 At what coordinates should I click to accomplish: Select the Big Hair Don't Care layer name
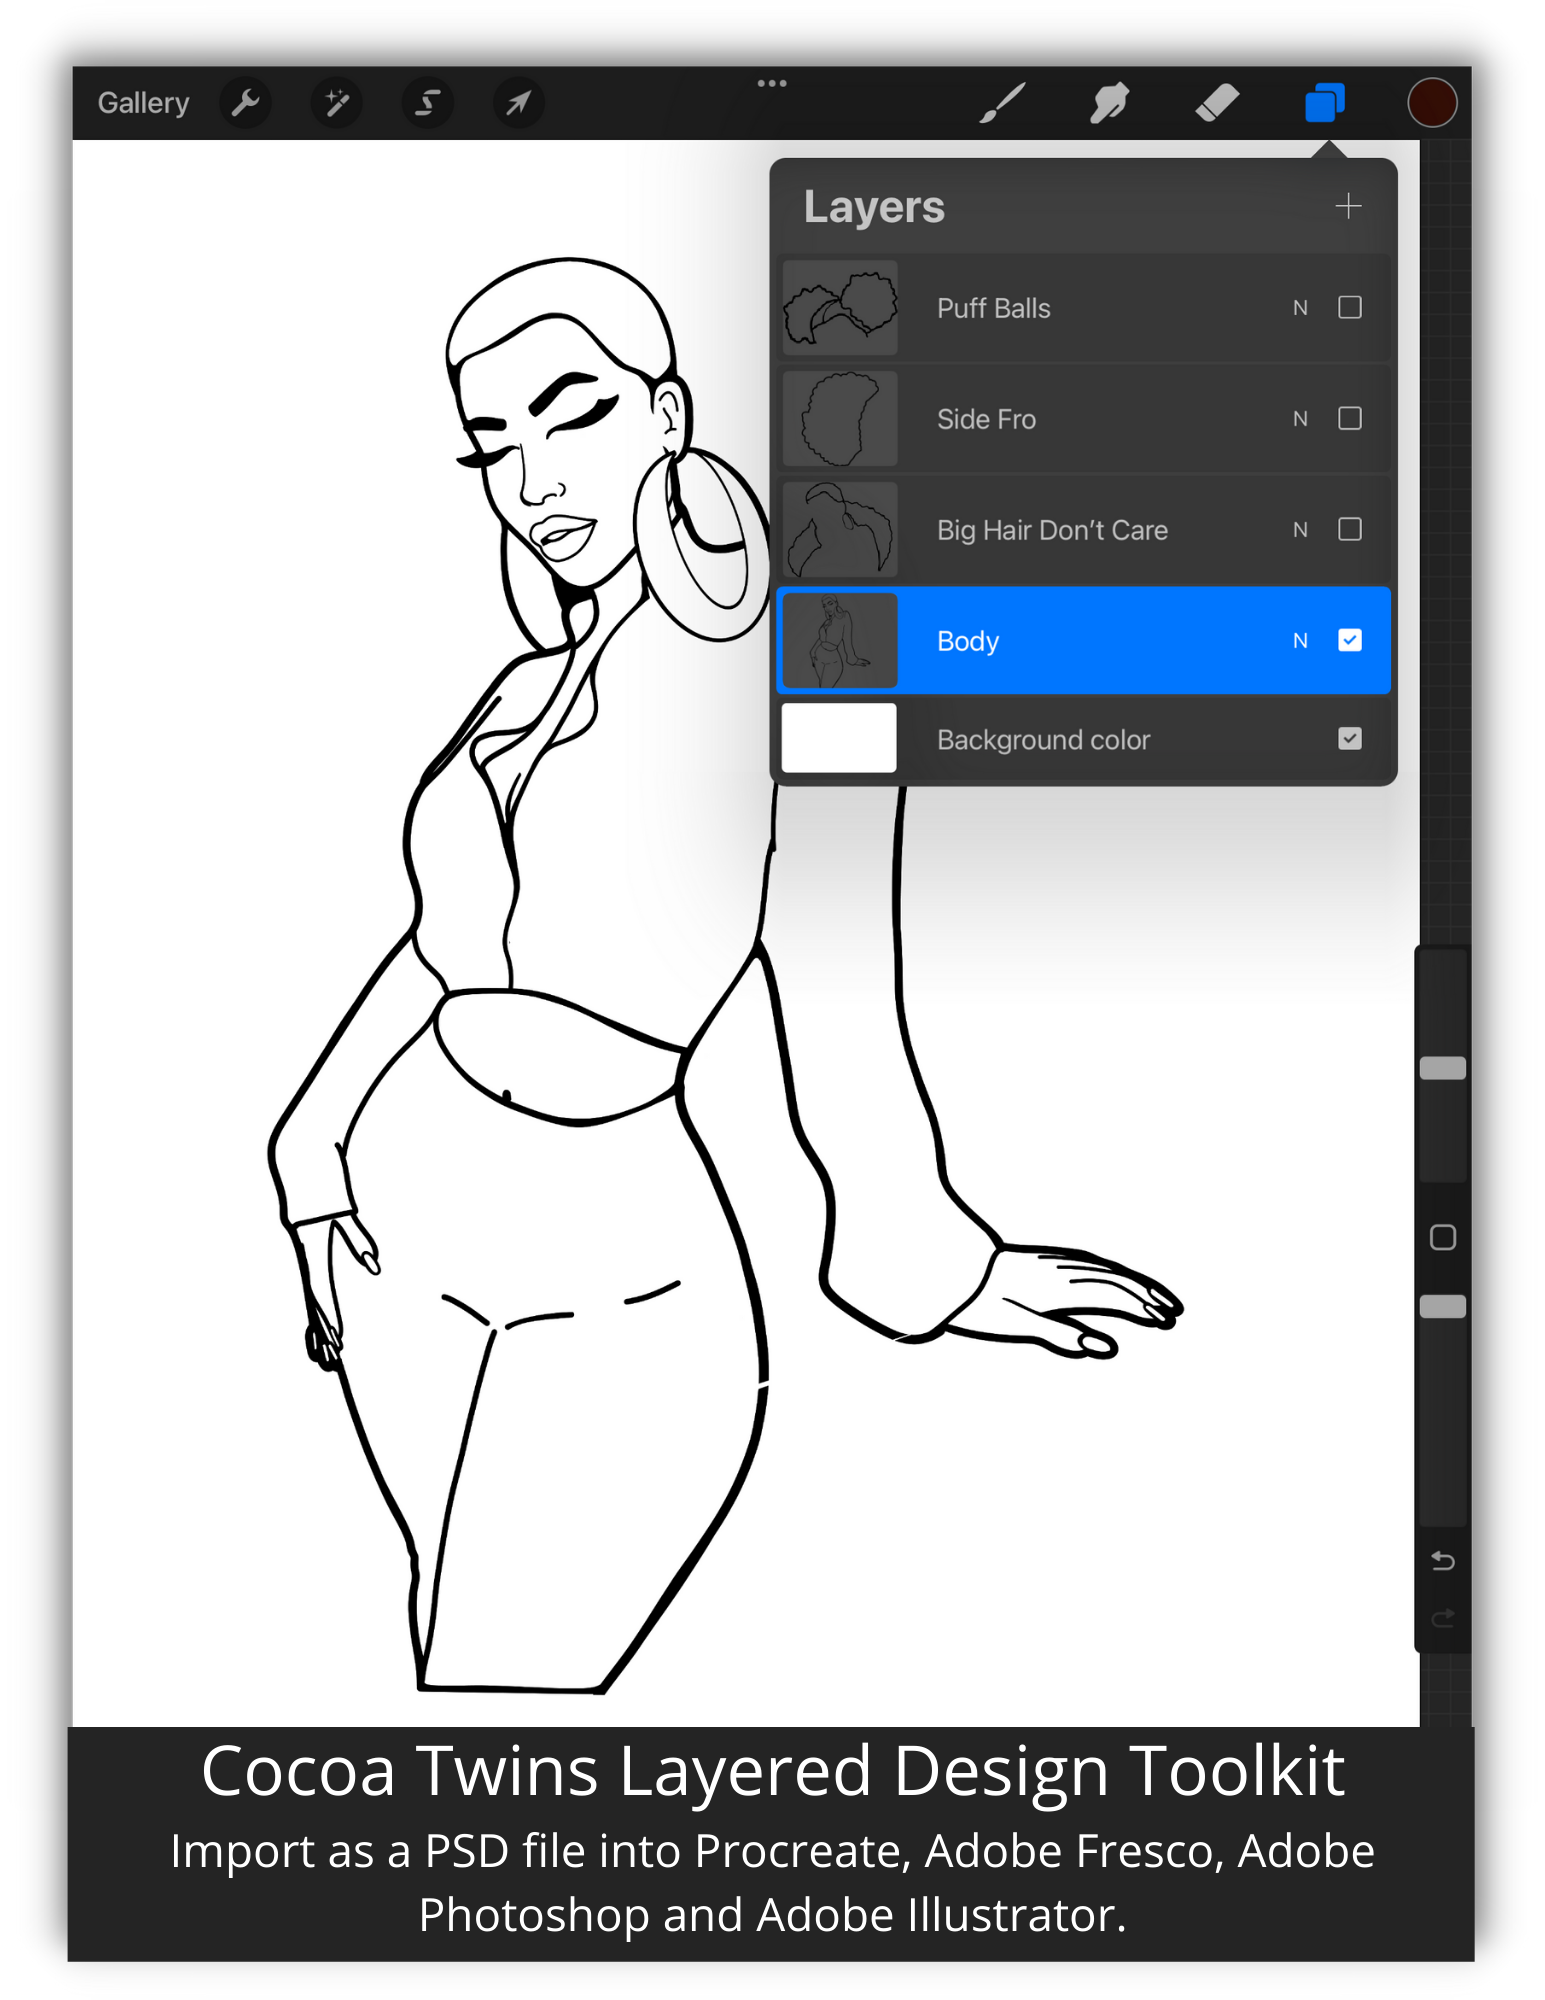click(1052, 530)
